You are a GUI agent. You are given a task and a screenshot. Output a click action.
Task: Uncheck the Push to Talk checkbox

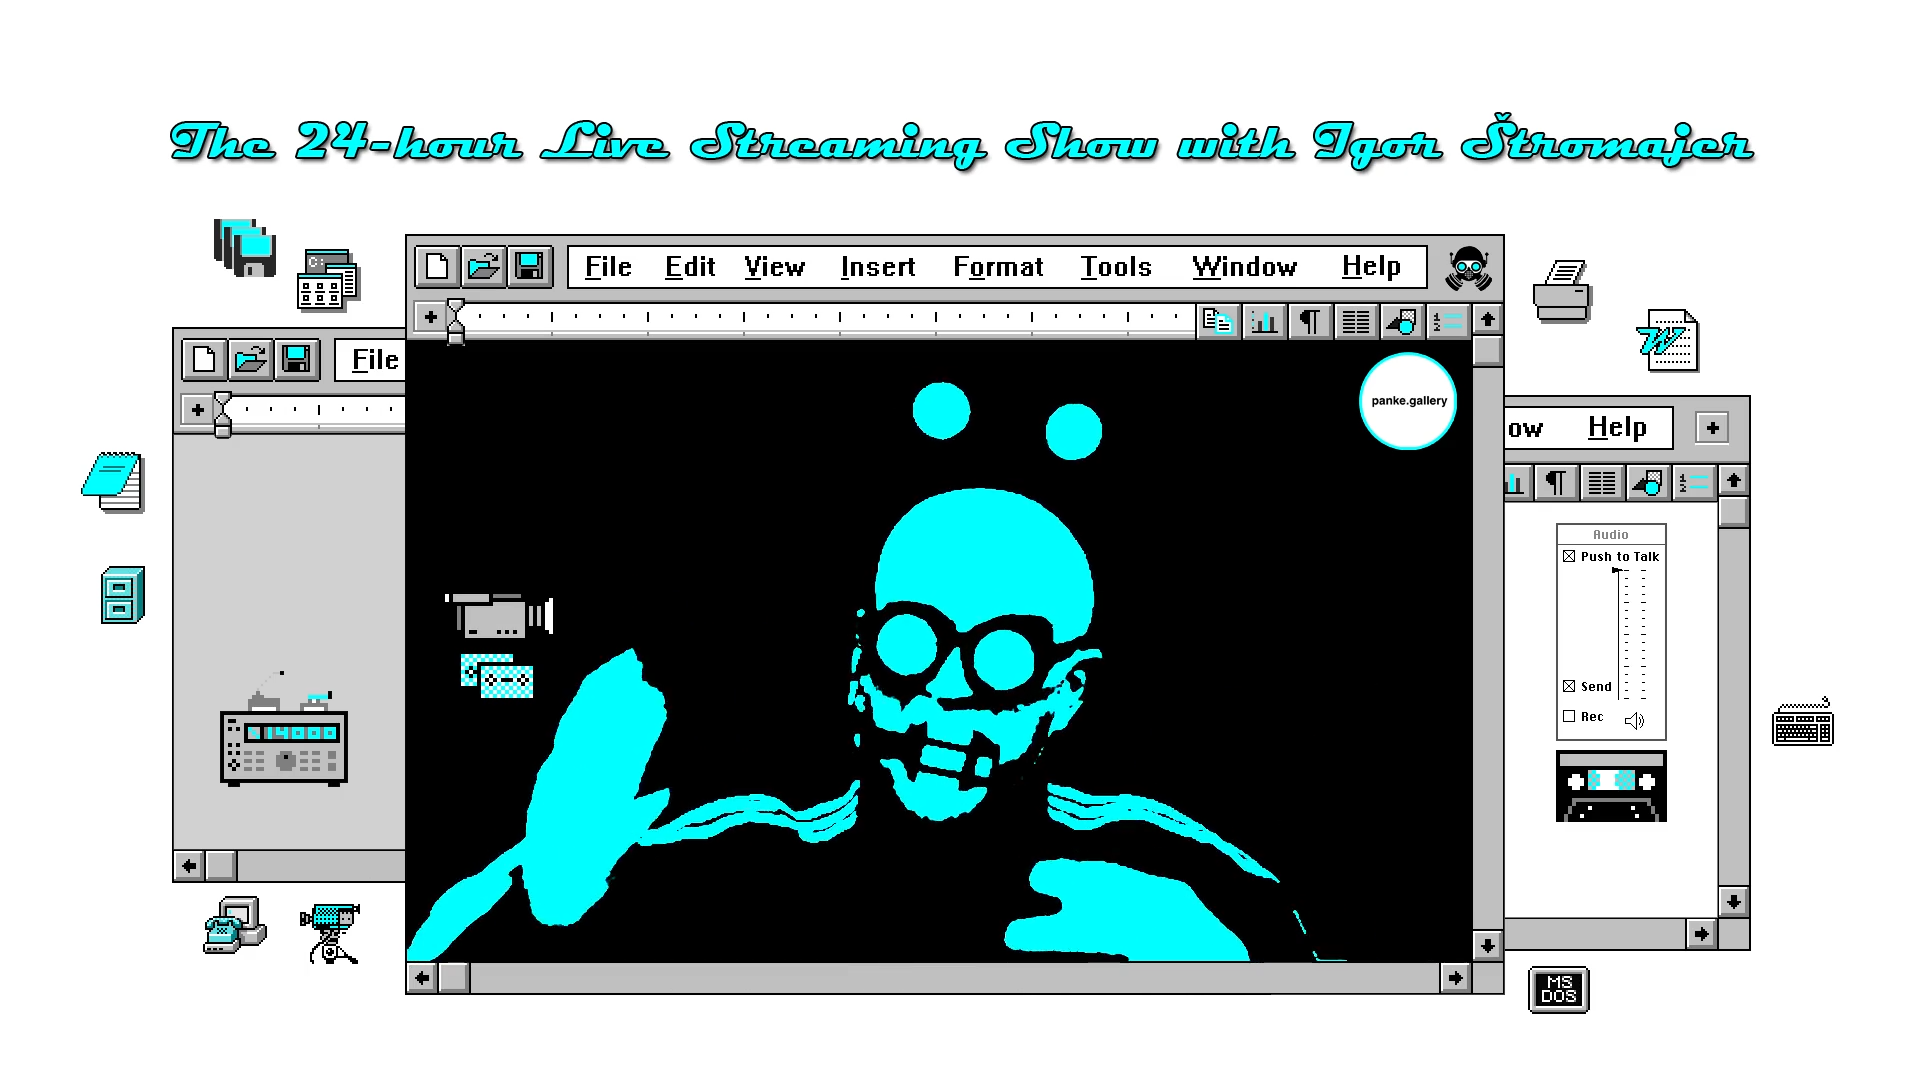pyautogui.click(x=1569, y=556)
